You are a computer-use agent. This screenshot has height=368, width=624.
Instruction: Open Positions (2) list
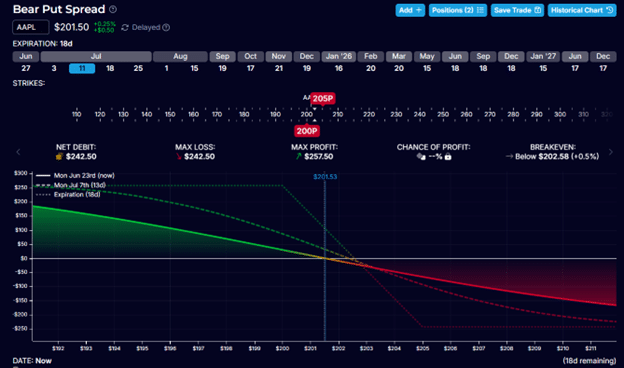(458, 10)
